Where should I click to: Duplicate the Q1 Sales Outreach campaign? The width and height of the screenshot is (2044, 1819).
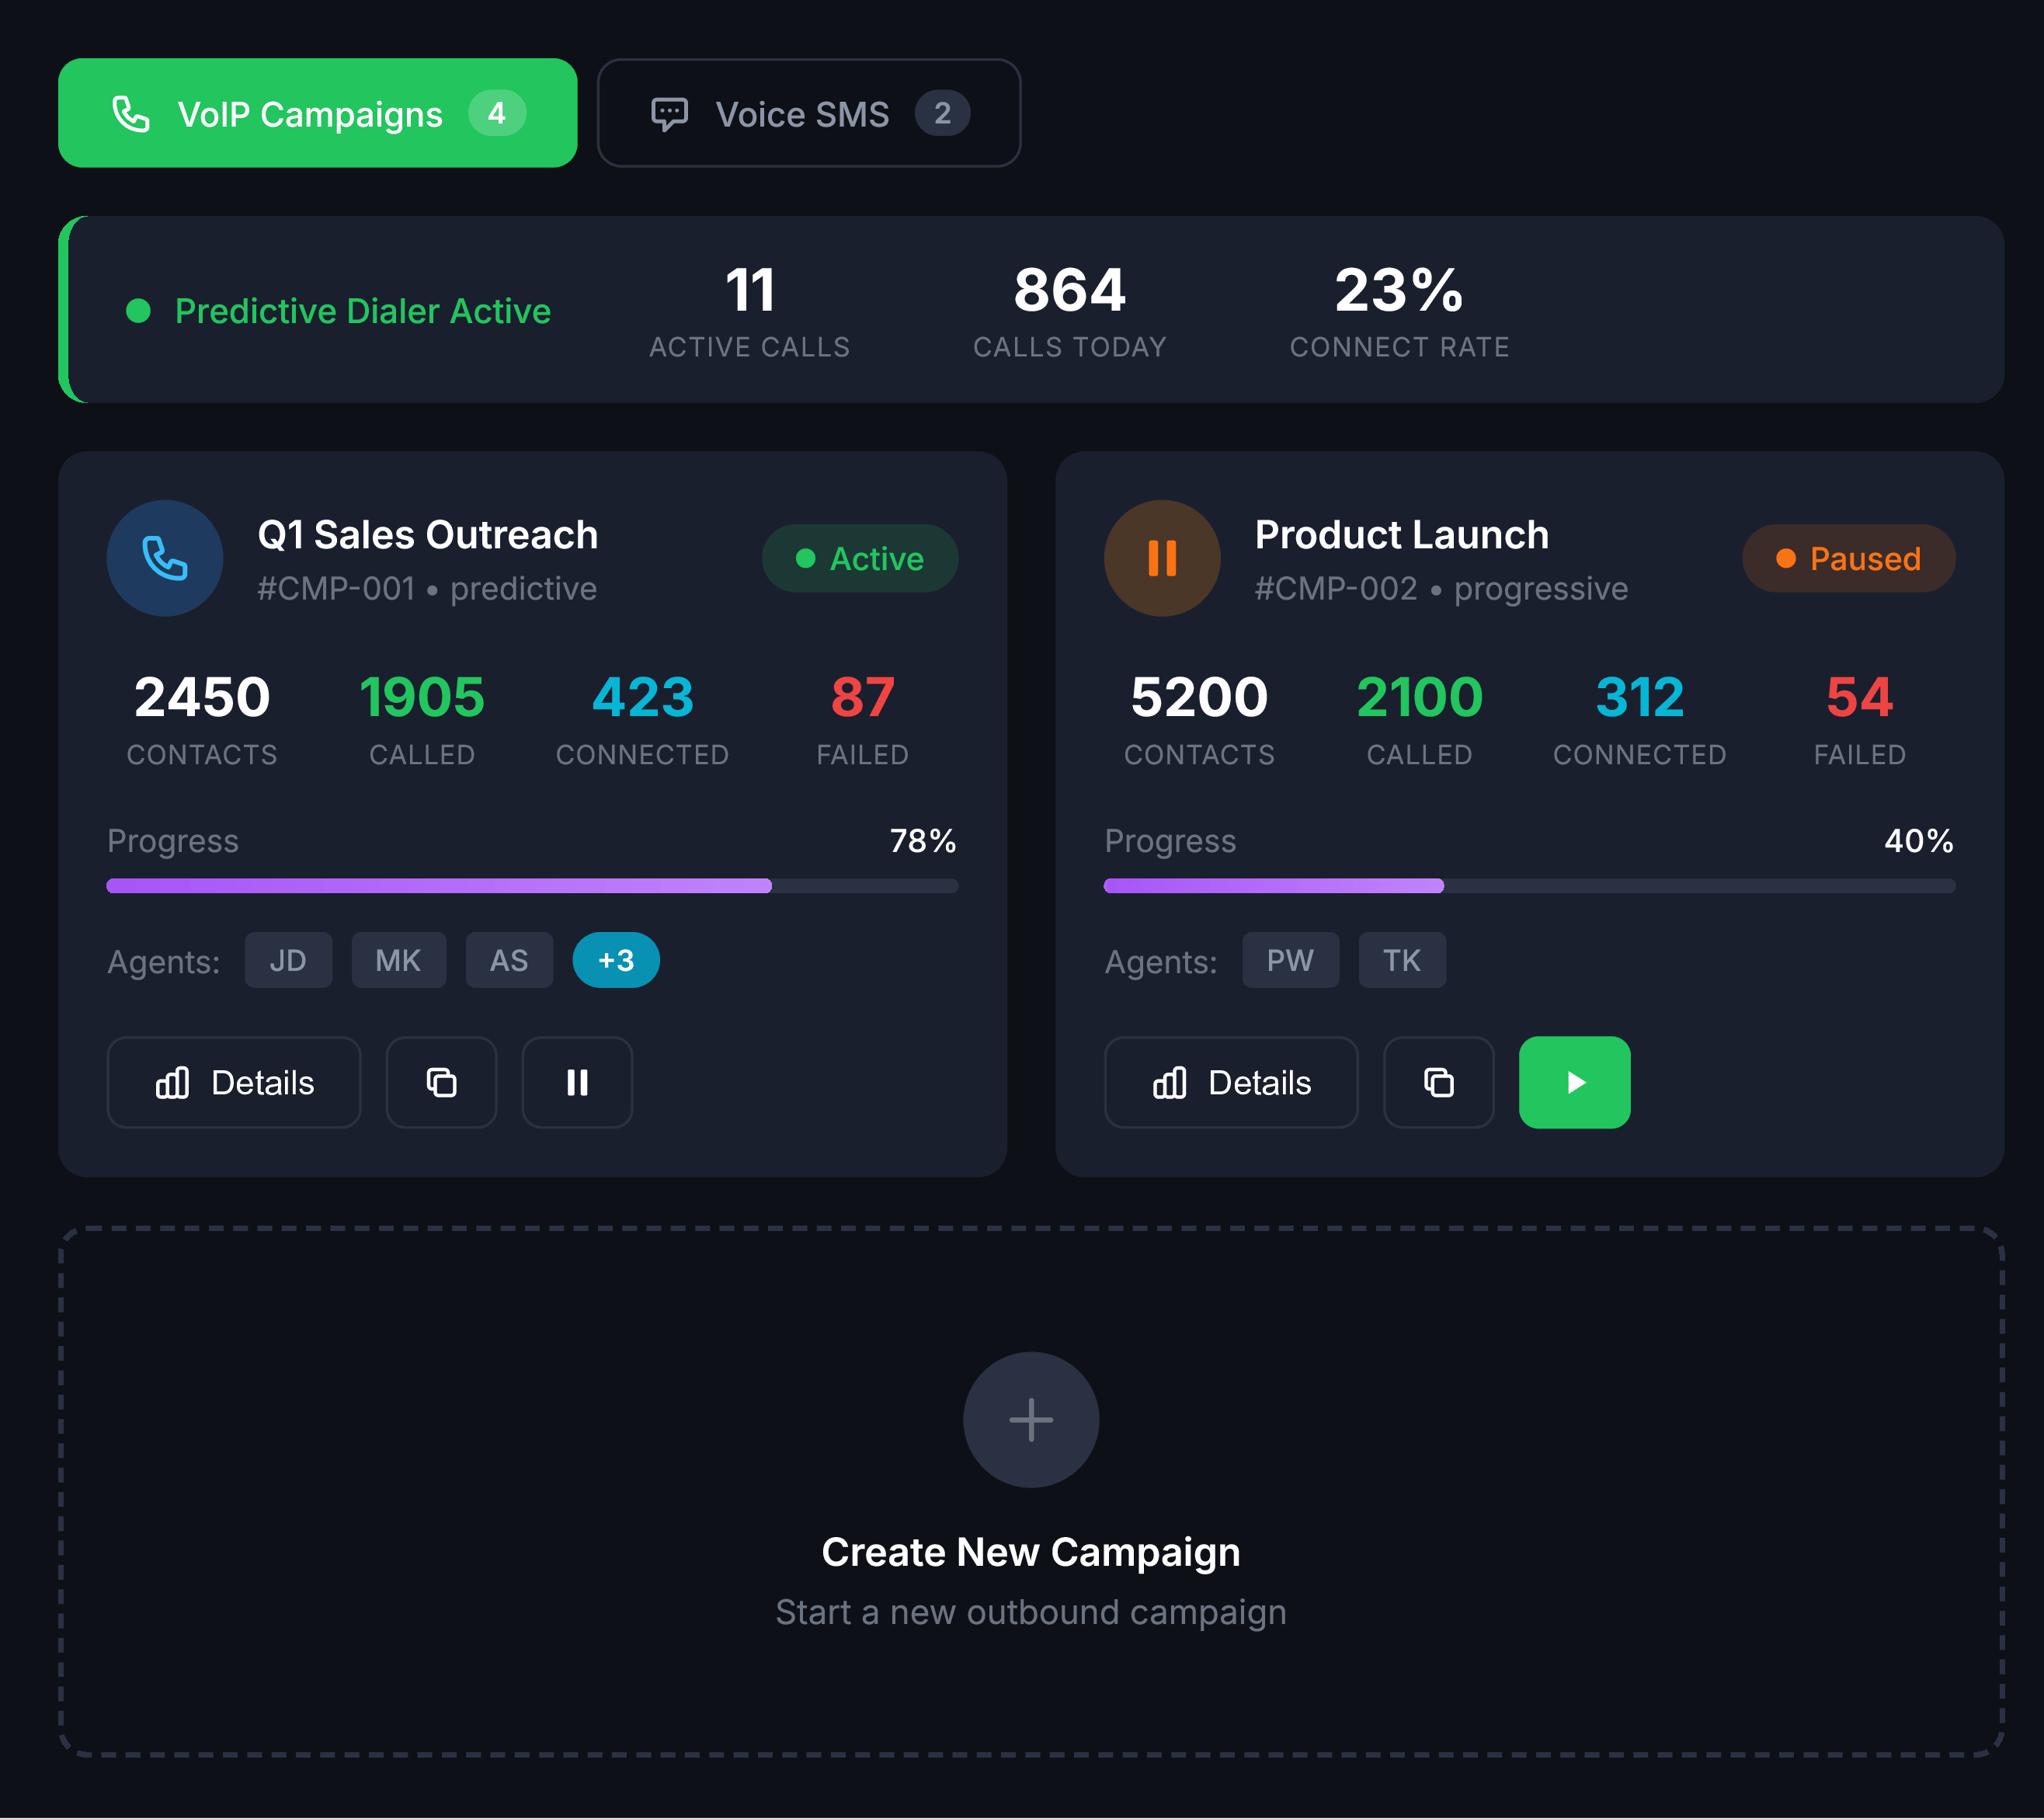click(x=441, y=1082)
